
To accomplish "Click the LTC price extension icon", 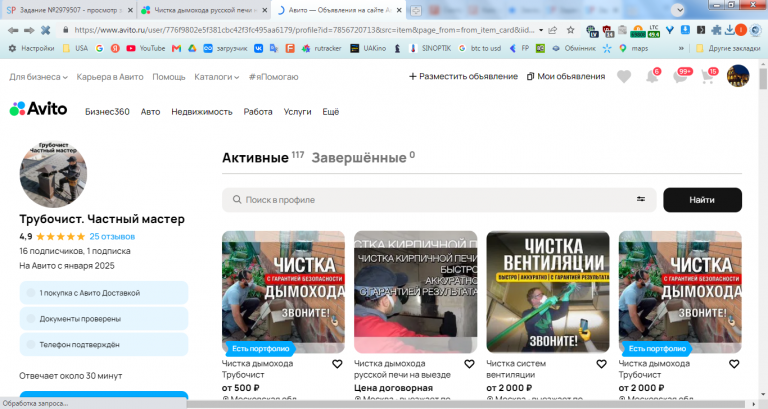I will (x=654, y=31).
